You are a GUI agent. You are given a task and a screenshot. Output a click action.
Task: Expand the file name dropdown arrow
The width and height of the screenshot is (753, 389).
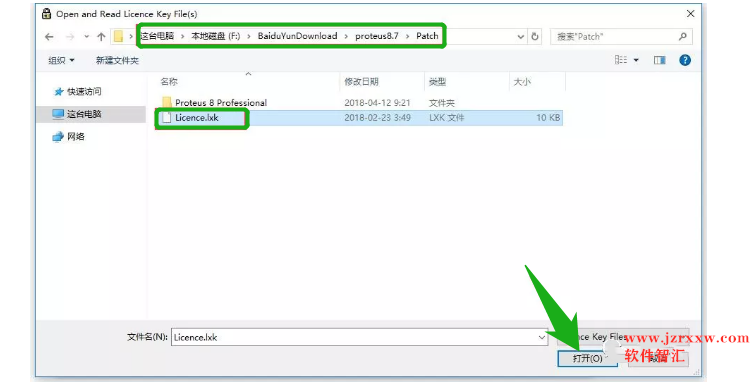[542, 337]
